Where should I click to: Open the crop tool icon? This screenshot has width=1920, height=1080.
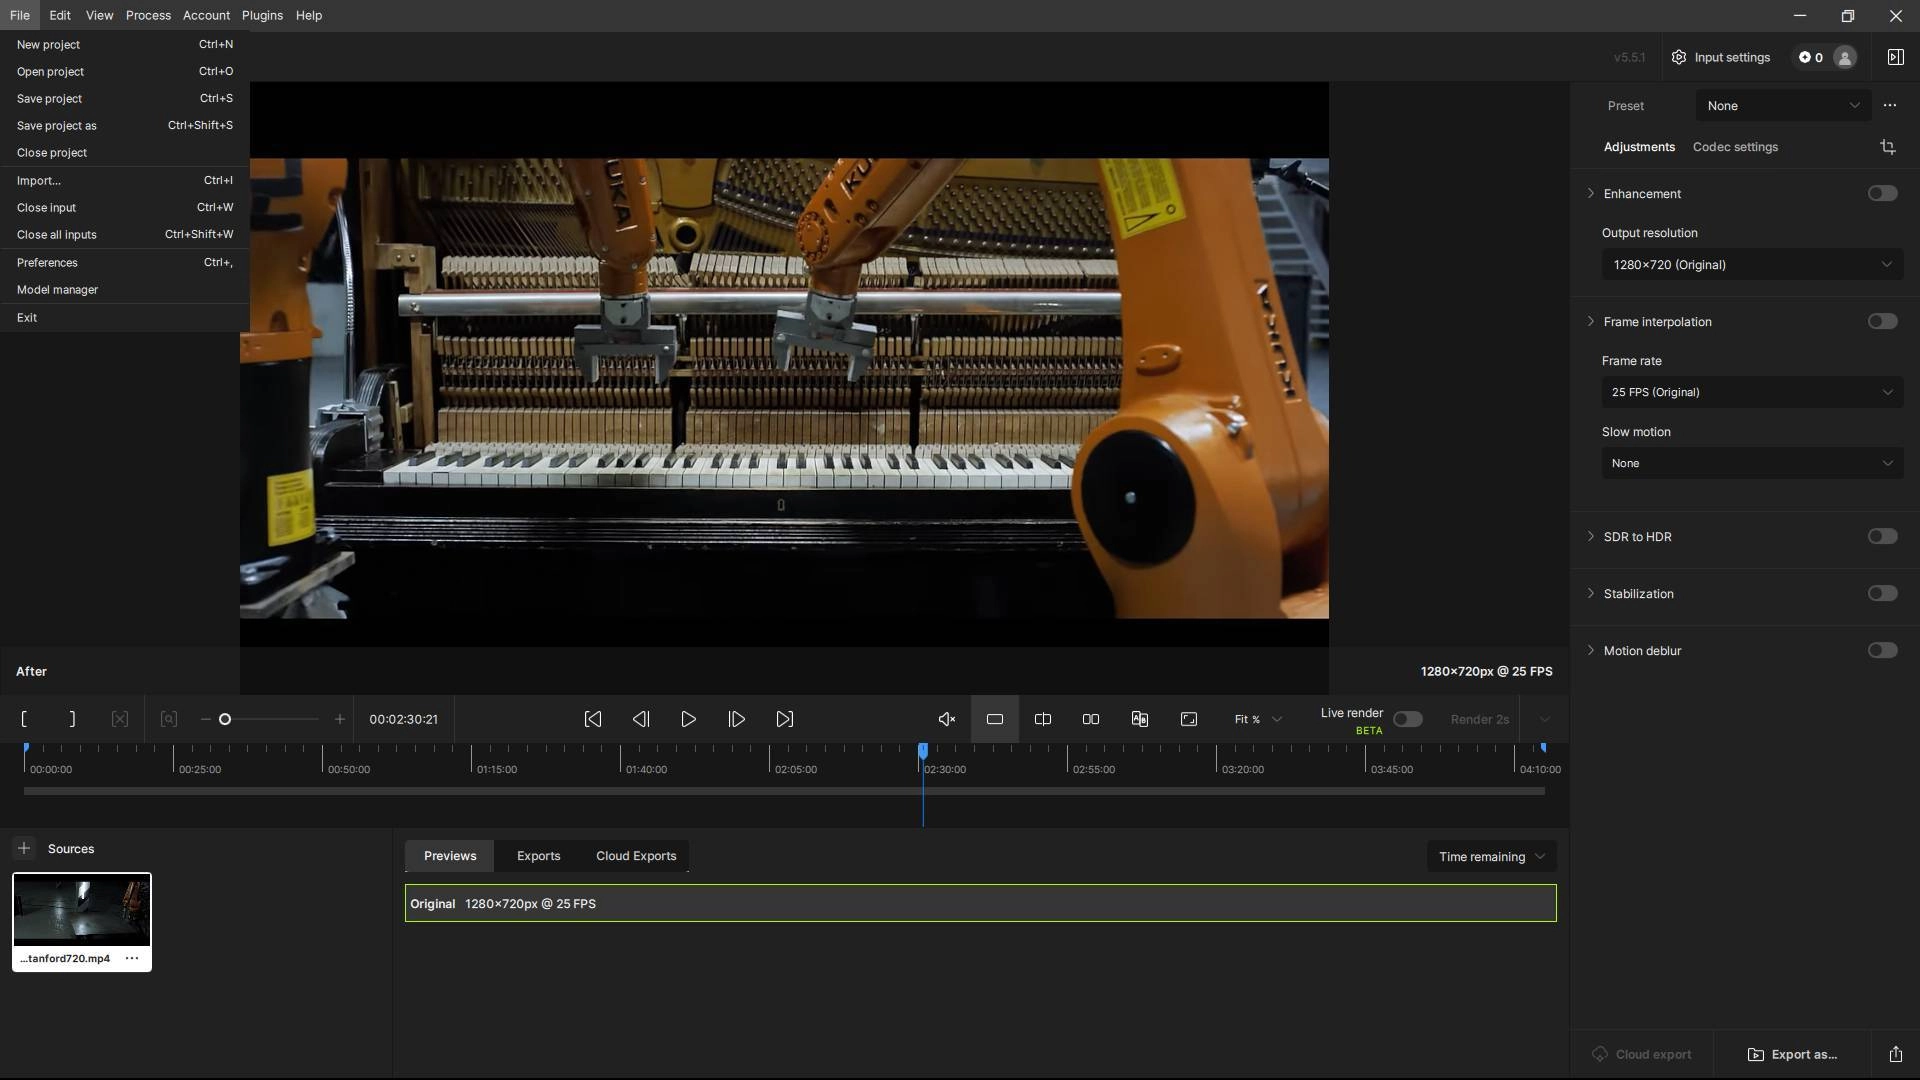pyautogui.click(x=1888, y=147)
